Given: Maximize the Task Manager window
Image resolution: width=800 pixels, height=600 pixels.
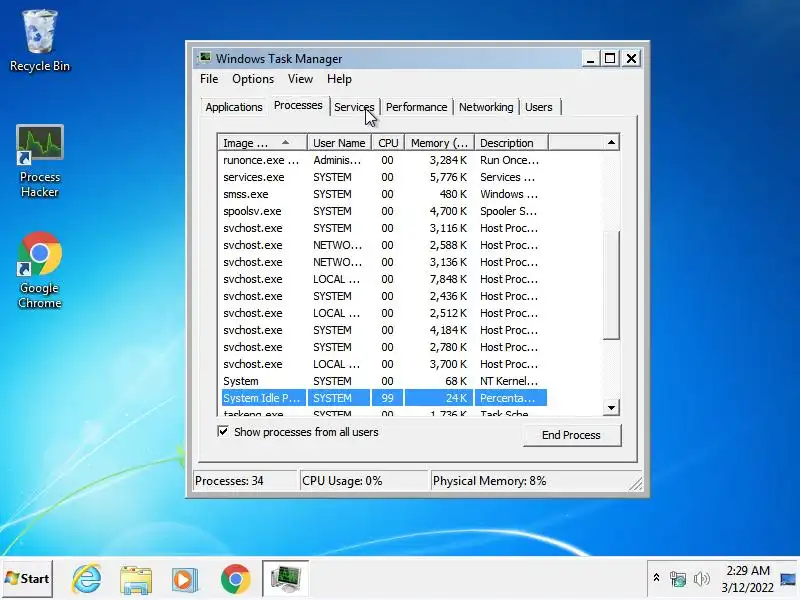Looking at the screenshot, I should pyautogui.click(x=610, y=58).
